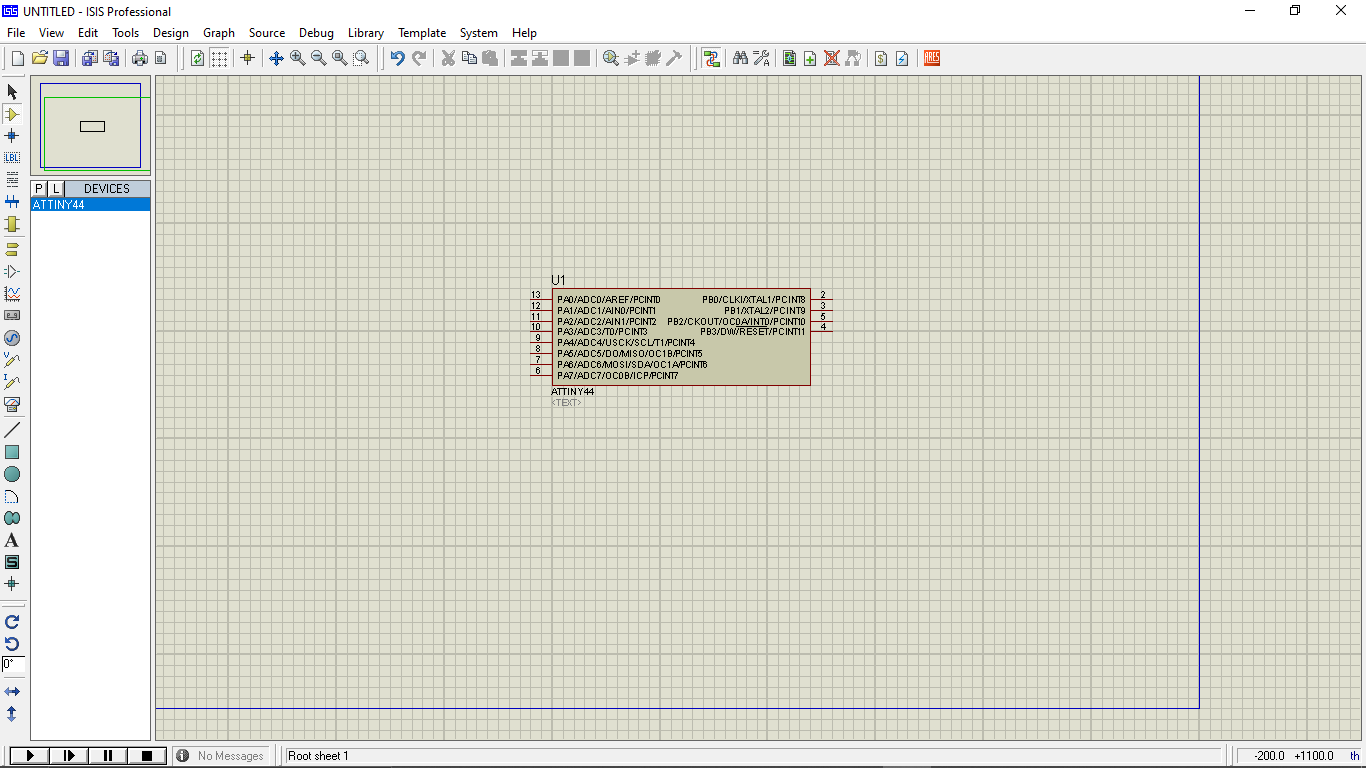Zoom in on schematic
Screen dimensions: 1366x768
297,58
